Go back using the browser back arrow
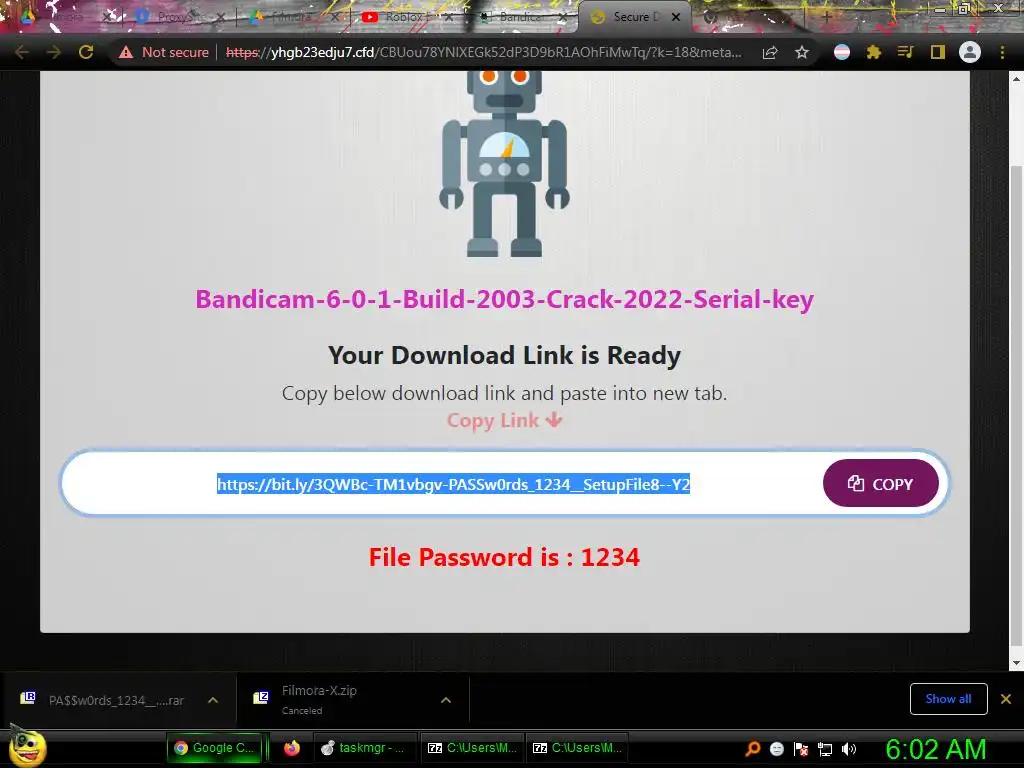Viewport: 1024px width, 768px height. point(22,52)
